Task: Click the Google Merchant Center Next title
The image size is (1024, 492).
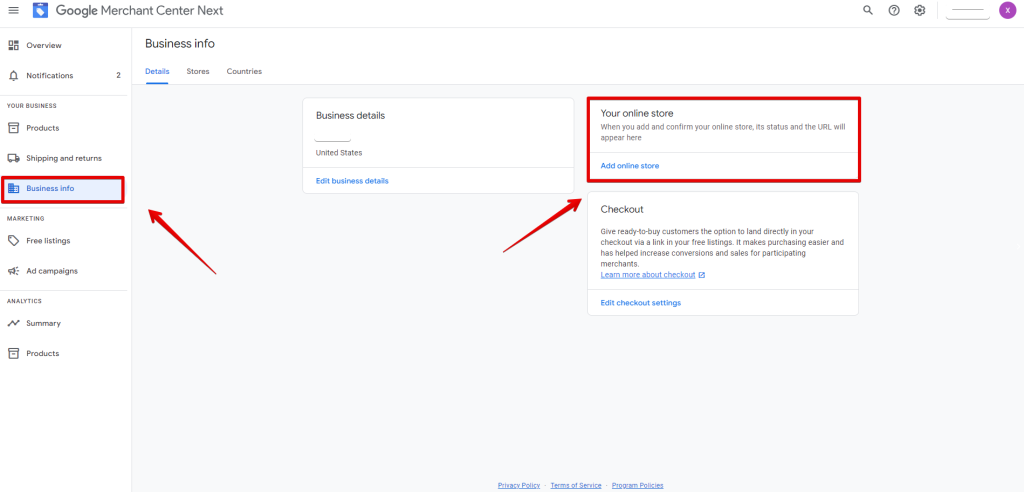Action: pos(139,10)
